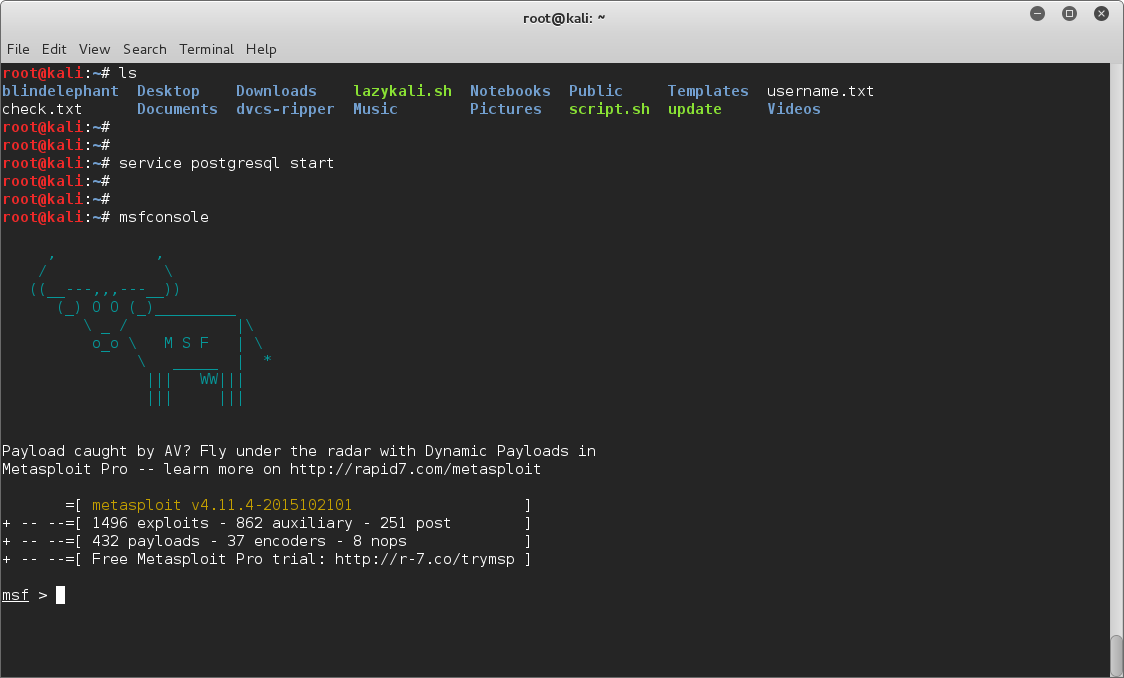Image resolution: width=1124 pixels, height=678 pixels.
Task: Click the lazykali.sh script name
Action: pos(402,91)
